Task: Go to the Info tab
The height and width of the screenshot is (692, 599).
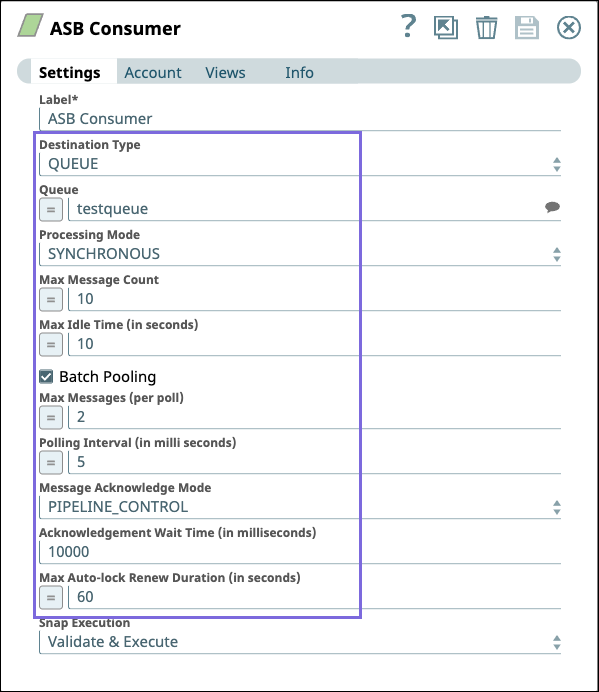Action: (299, 72)
